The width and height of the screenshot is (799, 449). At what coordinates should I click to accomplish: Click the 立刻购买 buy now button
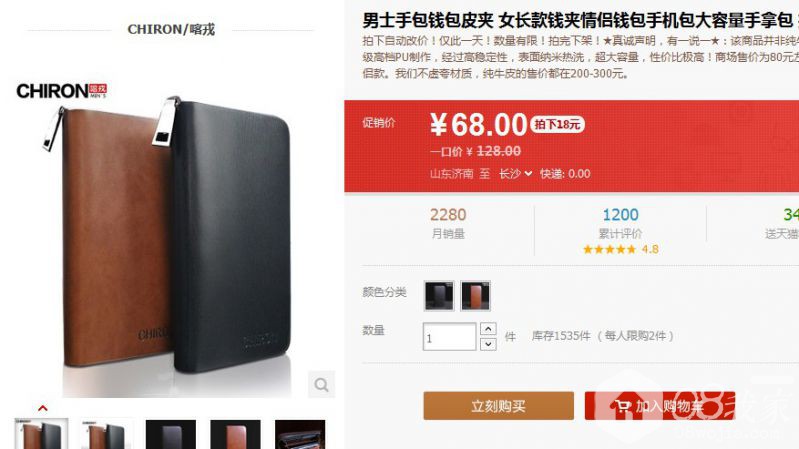[498, 406]
